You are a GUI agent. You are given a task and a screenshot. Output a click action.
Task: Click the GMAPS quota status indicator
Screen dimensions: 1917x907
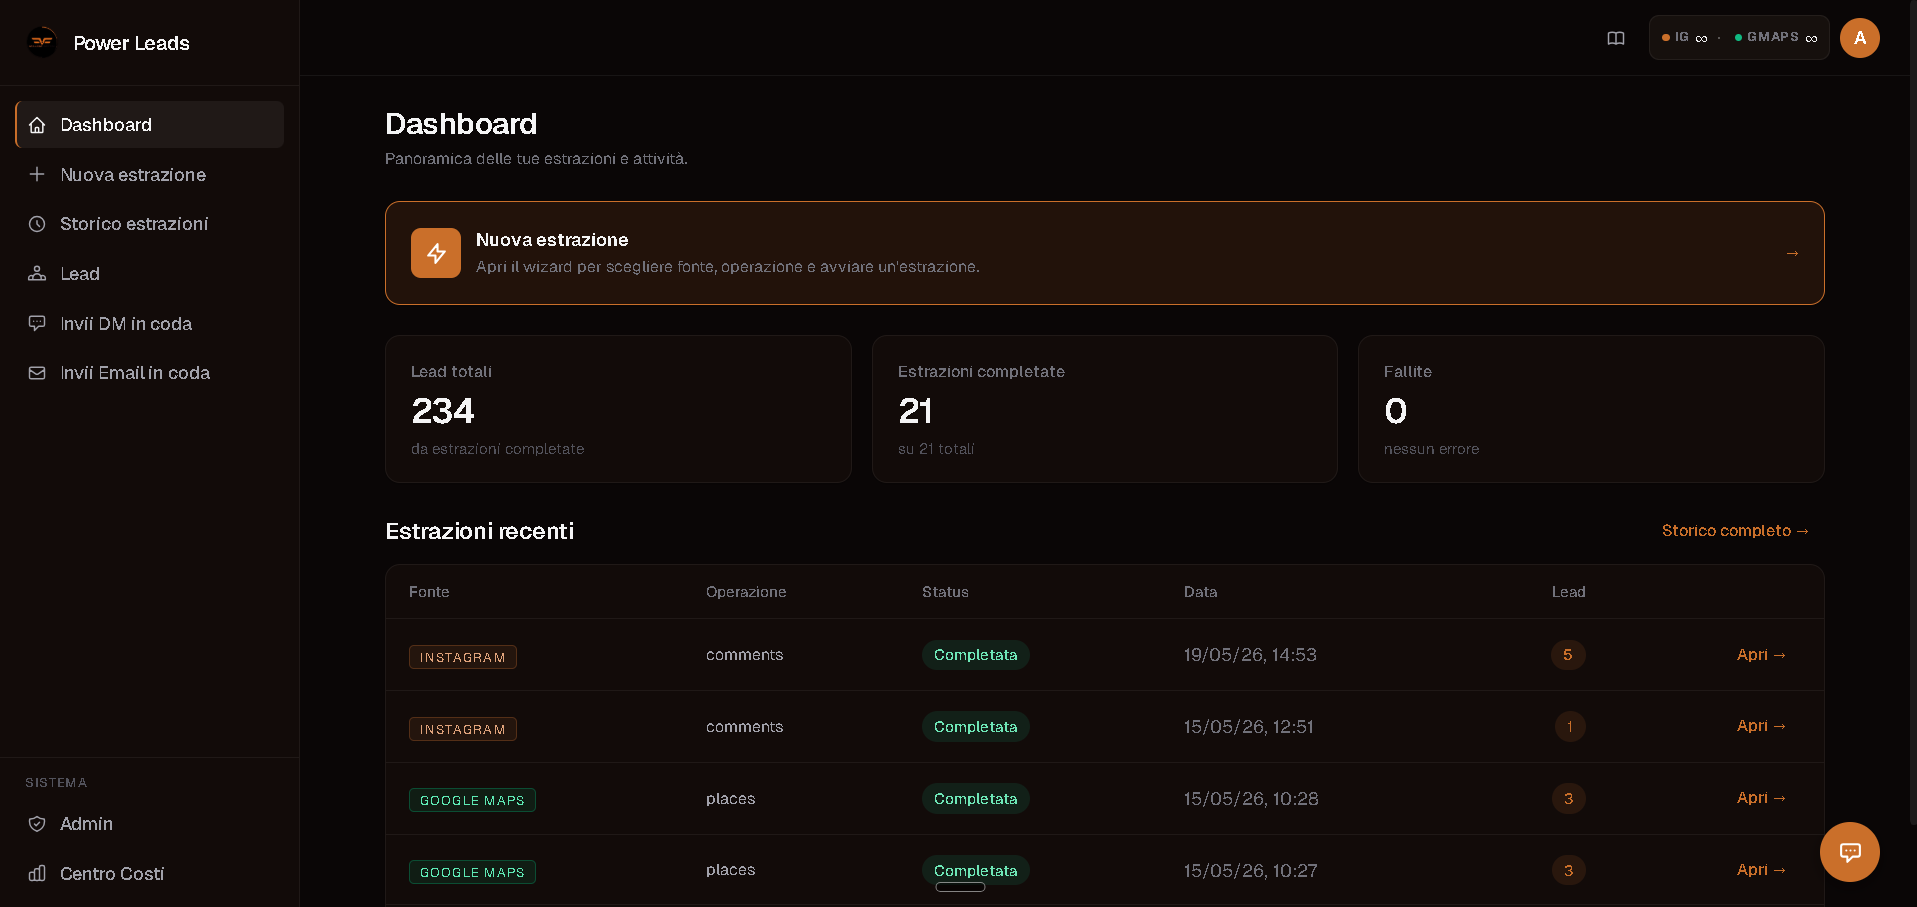[x=1776, y=38]
